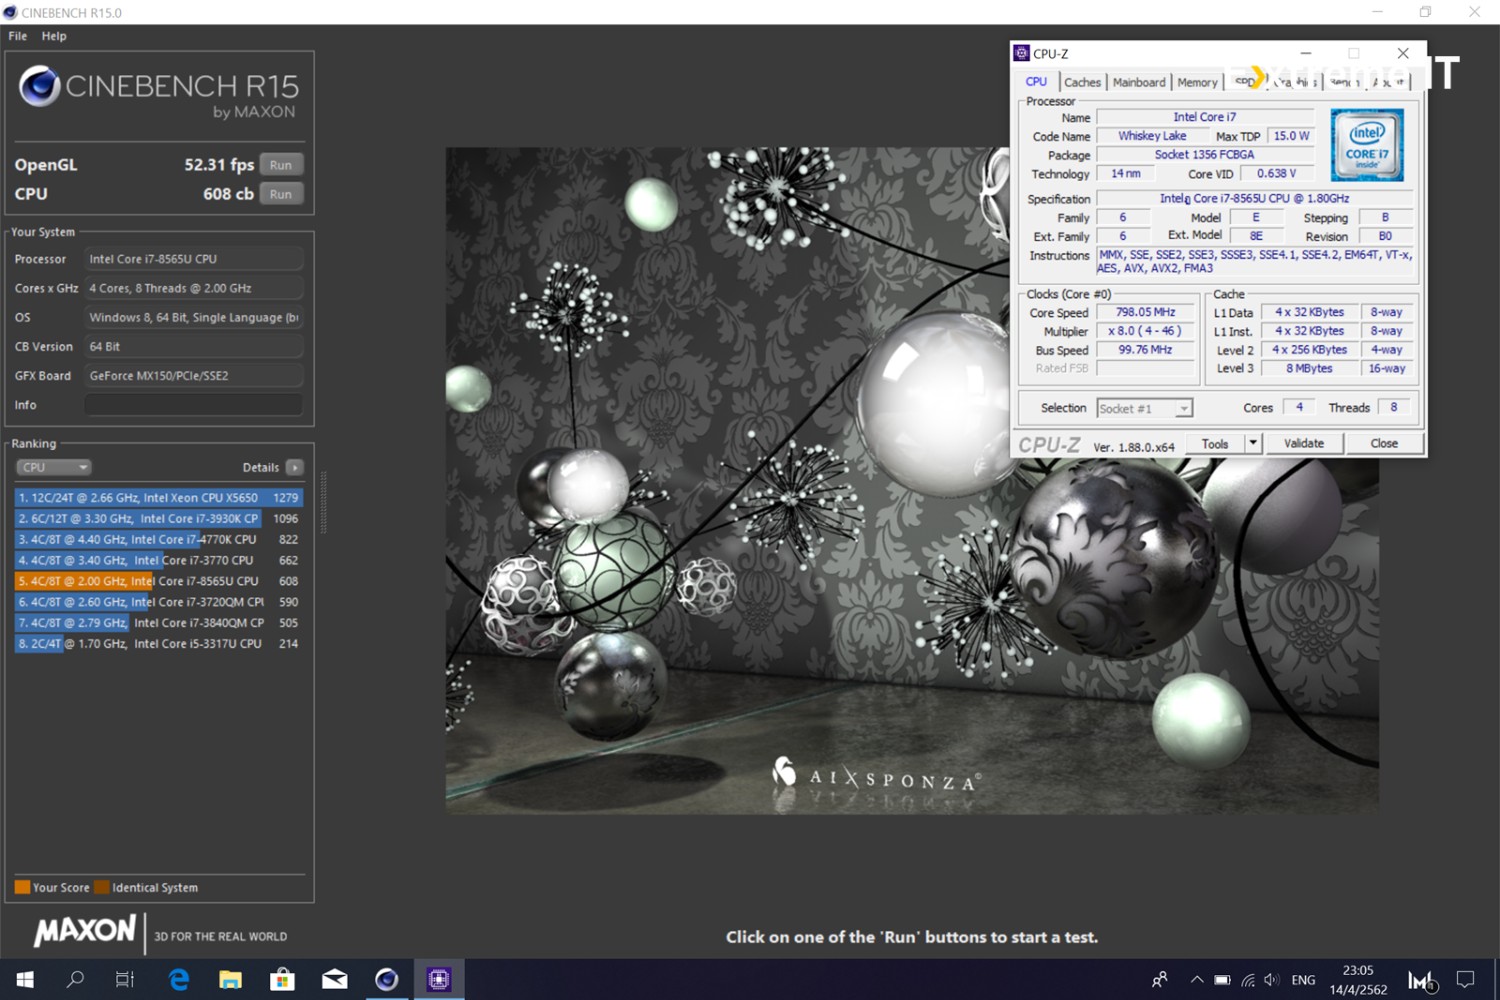This screenshot has width=1500, height=1000.
Task: Click the Tools button in CPU-Z
Action: coord(1215,444)
